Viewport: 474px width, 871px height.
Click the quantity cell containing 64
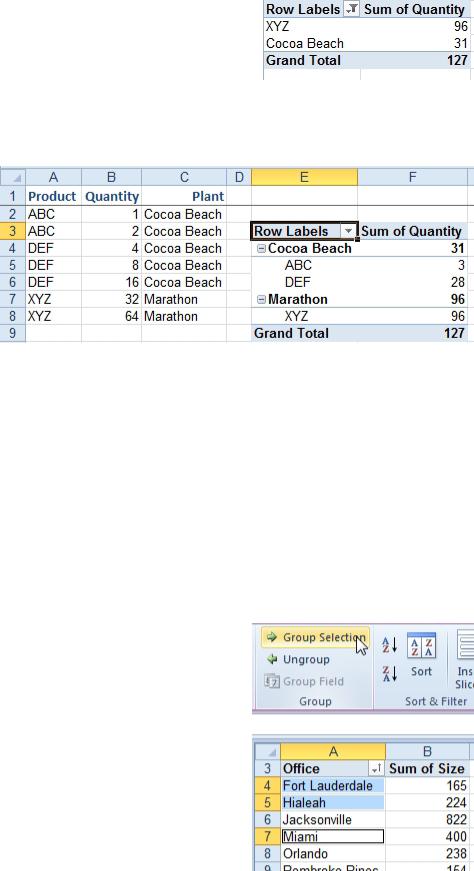click(111, 317)
